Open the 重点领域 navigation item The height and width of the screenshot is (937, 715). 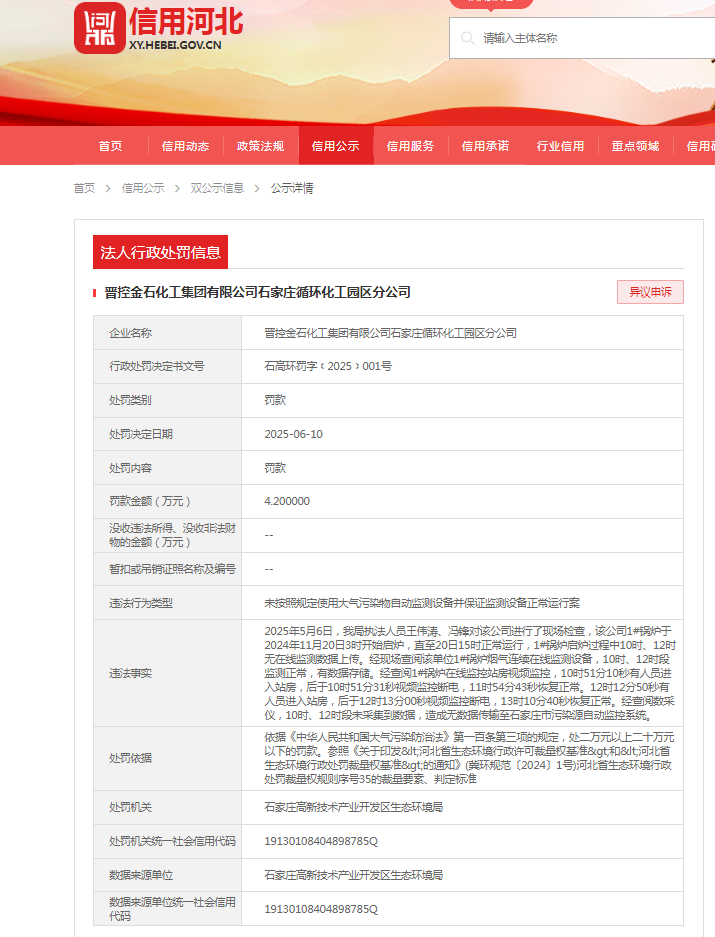635,146
